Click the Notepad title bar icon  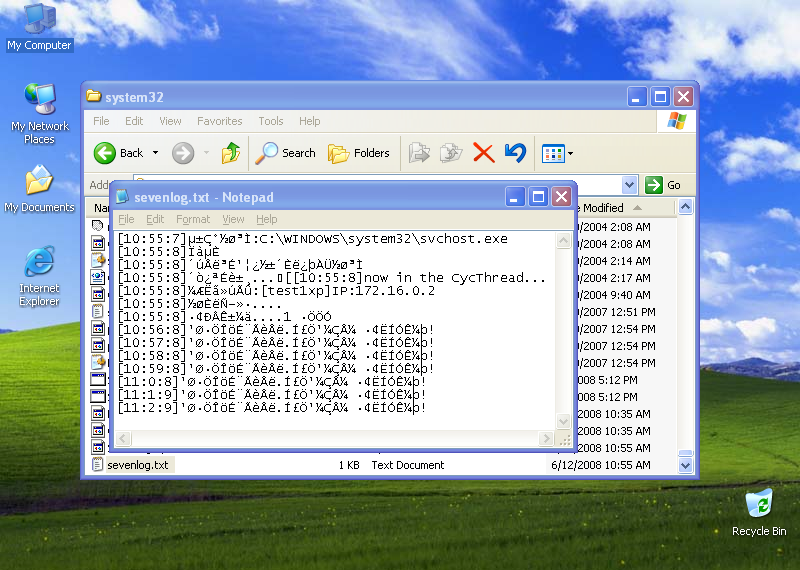pos(122,197)
